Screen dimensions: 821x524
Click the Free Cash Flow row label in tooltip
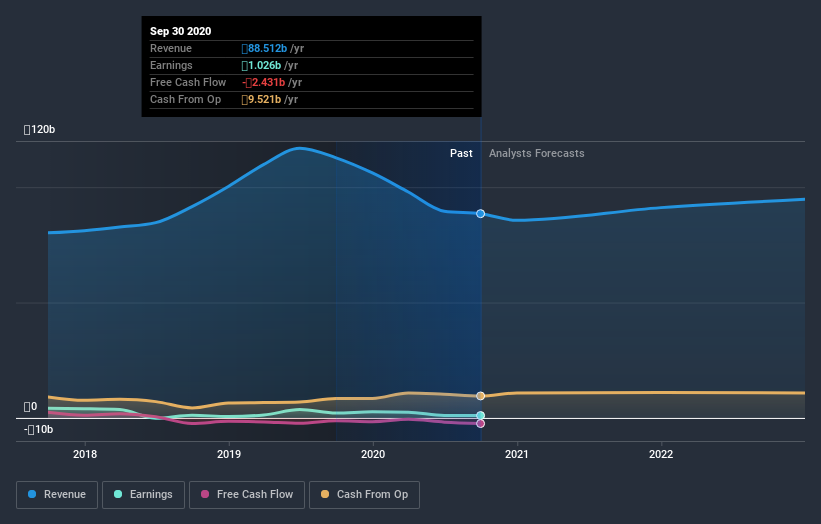pos(188,82)
